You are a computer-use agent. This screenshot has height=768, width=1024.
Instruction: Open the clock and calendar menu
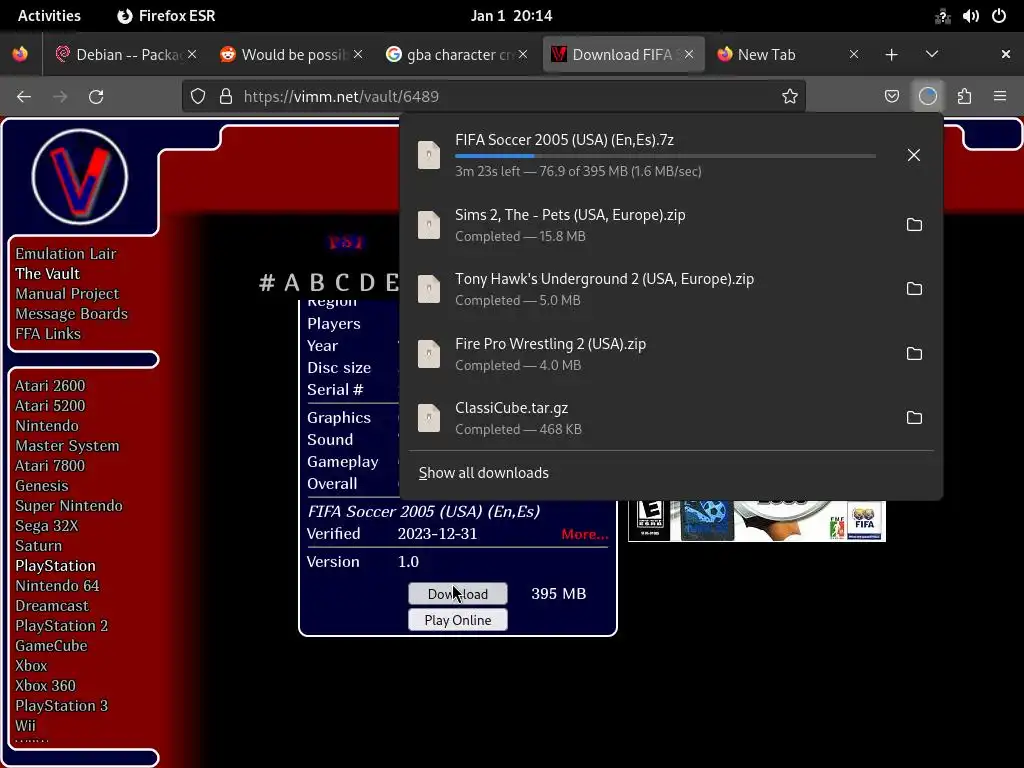(x=511, y=16)
